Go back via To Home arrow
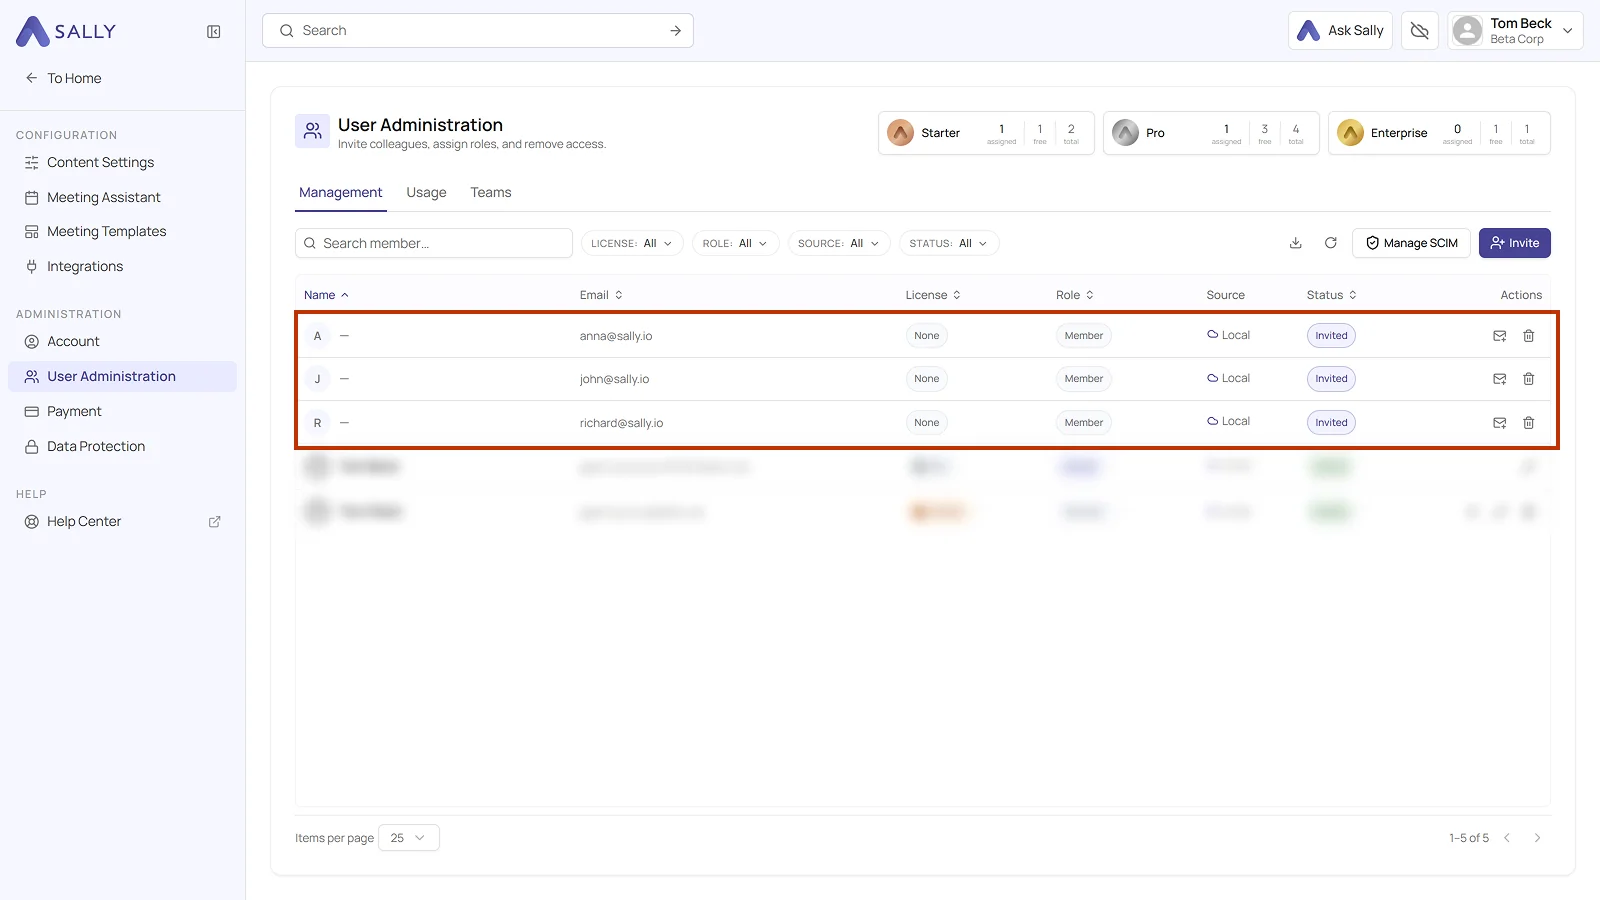The width and height of the screenshot is (1600, 900). 63,78
